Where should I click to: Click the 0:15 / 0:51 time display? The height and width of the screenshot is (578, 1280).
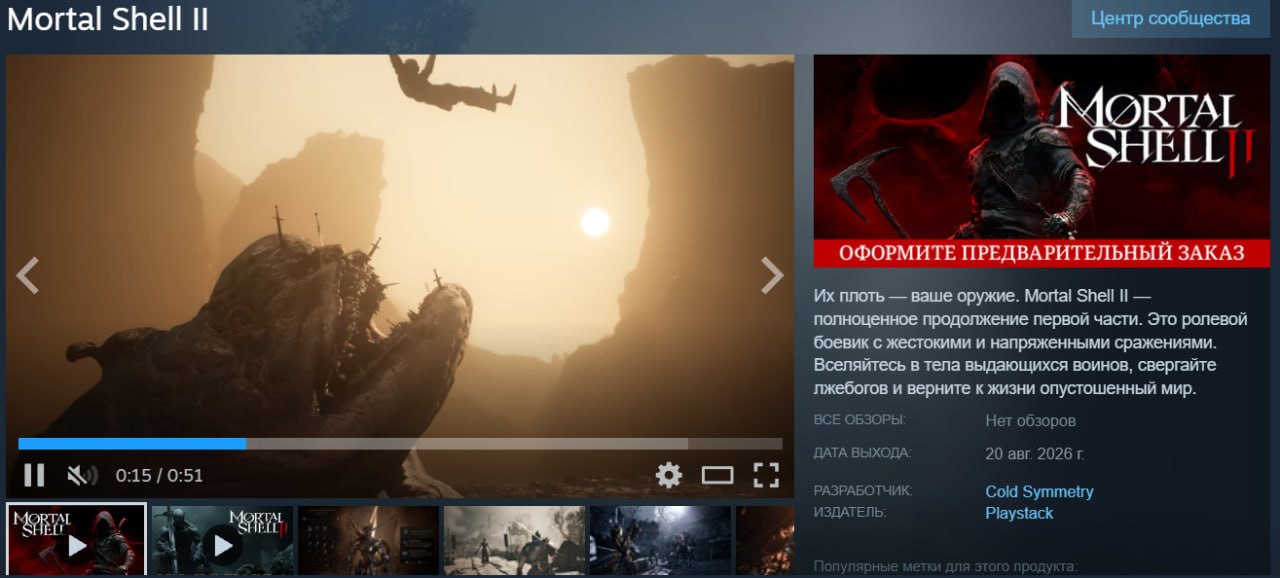[159, 475]
